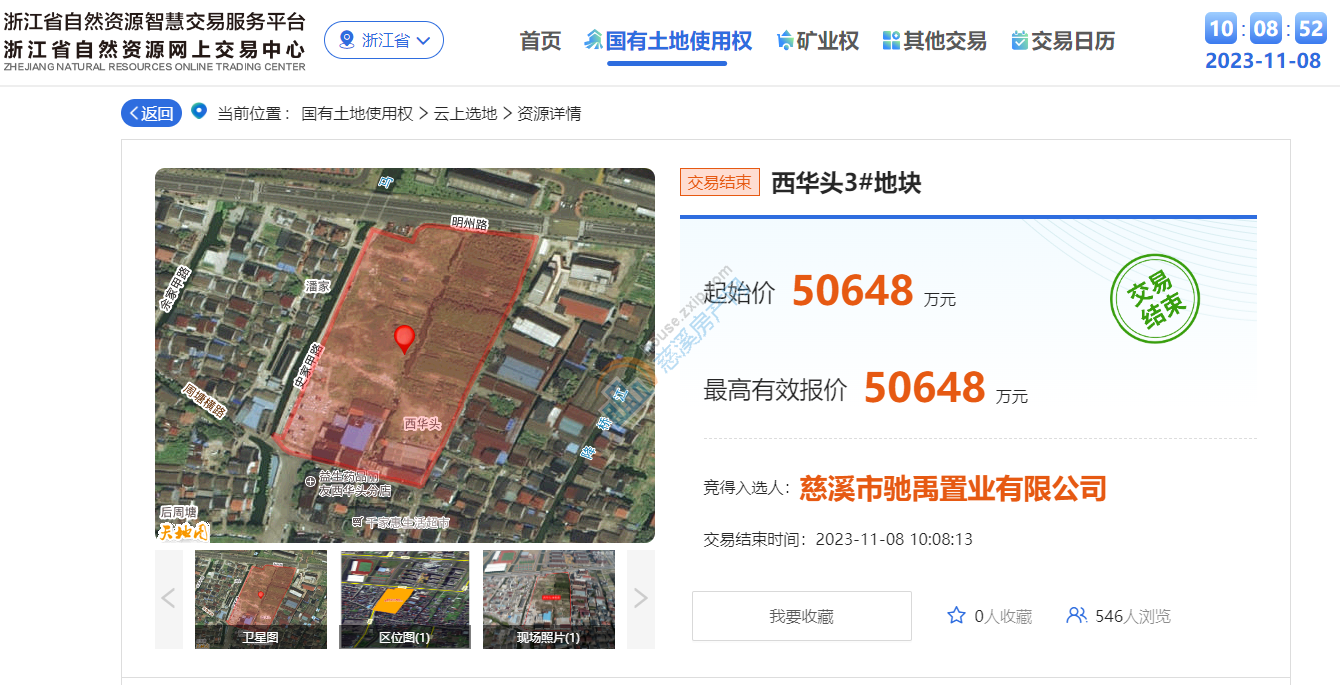Click the trading calendar icon
1340x685 pixels.
click(1019, 41)
